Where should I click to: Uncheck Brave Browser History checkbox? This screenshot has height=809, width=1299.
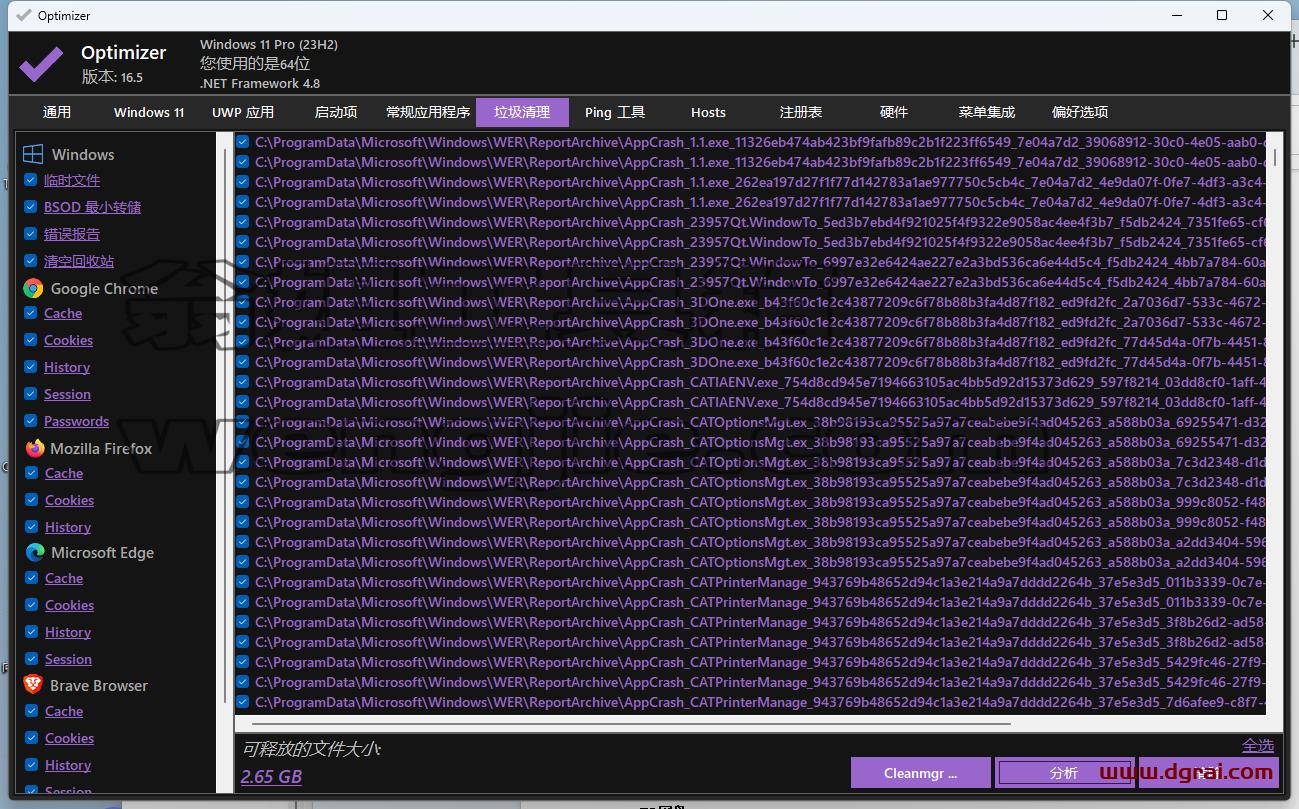tap(31, 765)
